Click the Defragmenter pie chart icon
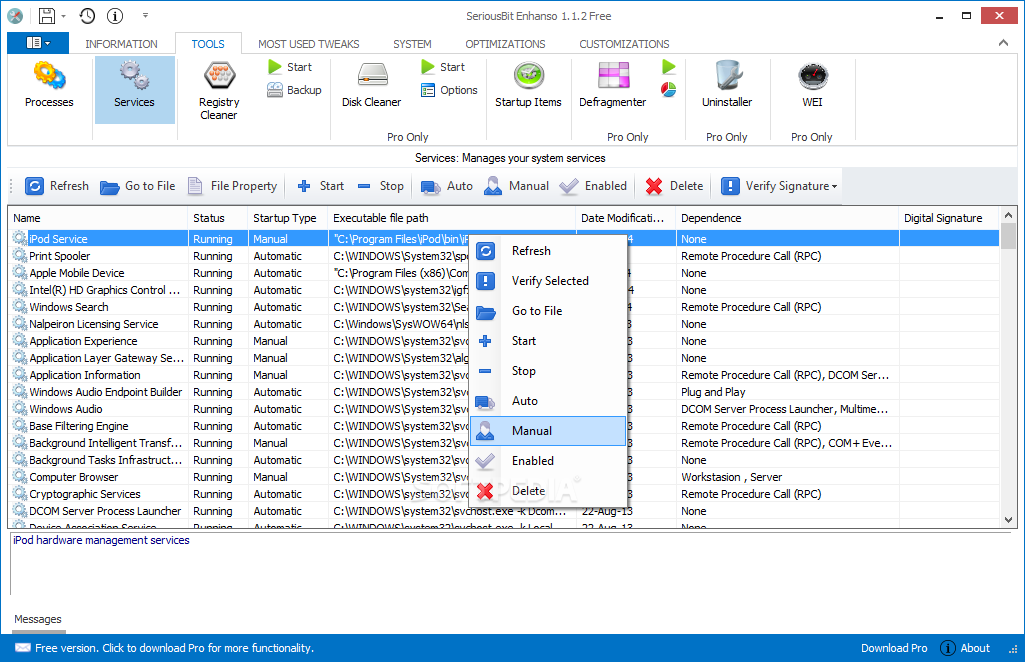The image size is (1025, 662). click(x=668, y=90)
